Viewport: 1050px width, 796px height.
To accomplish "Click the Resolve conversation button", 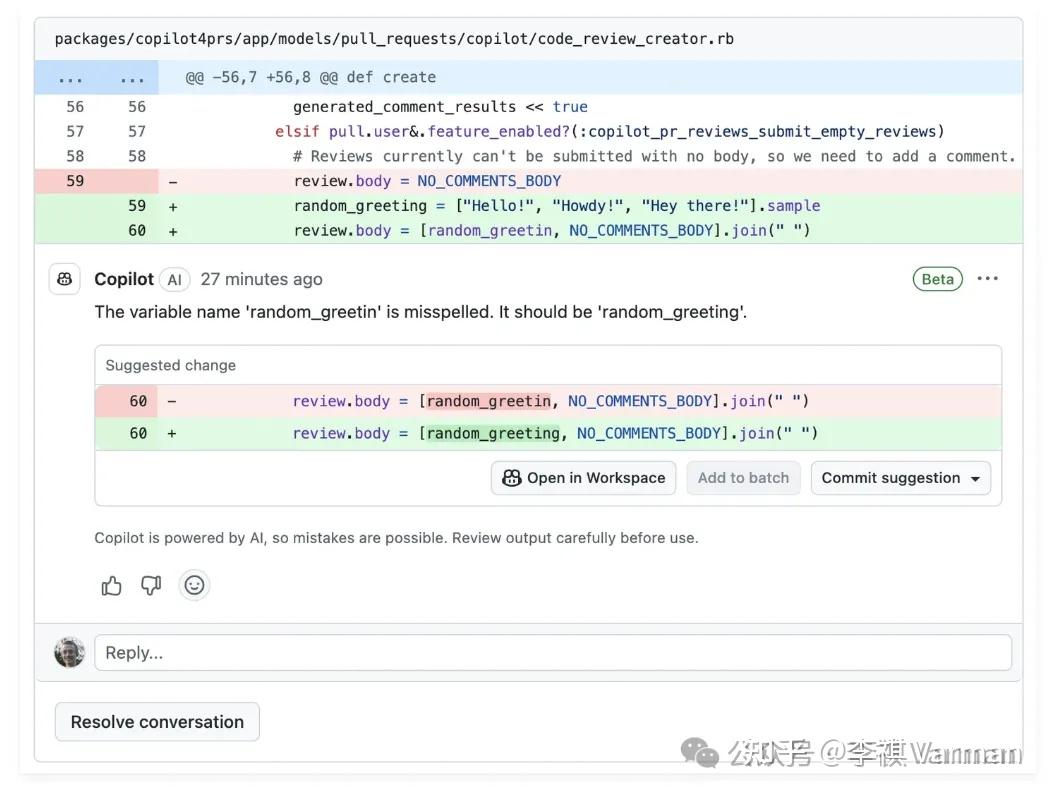I will pyautogui.click(x=157, y=722).
